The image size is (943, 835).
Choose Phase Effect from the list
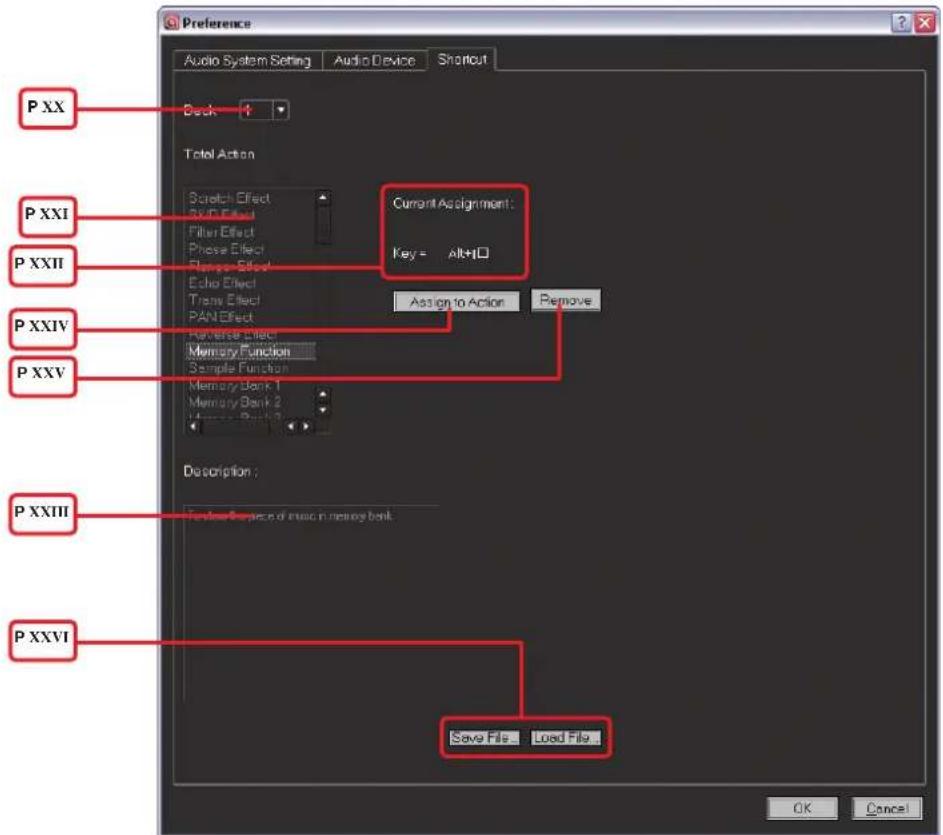click(226, 249)
